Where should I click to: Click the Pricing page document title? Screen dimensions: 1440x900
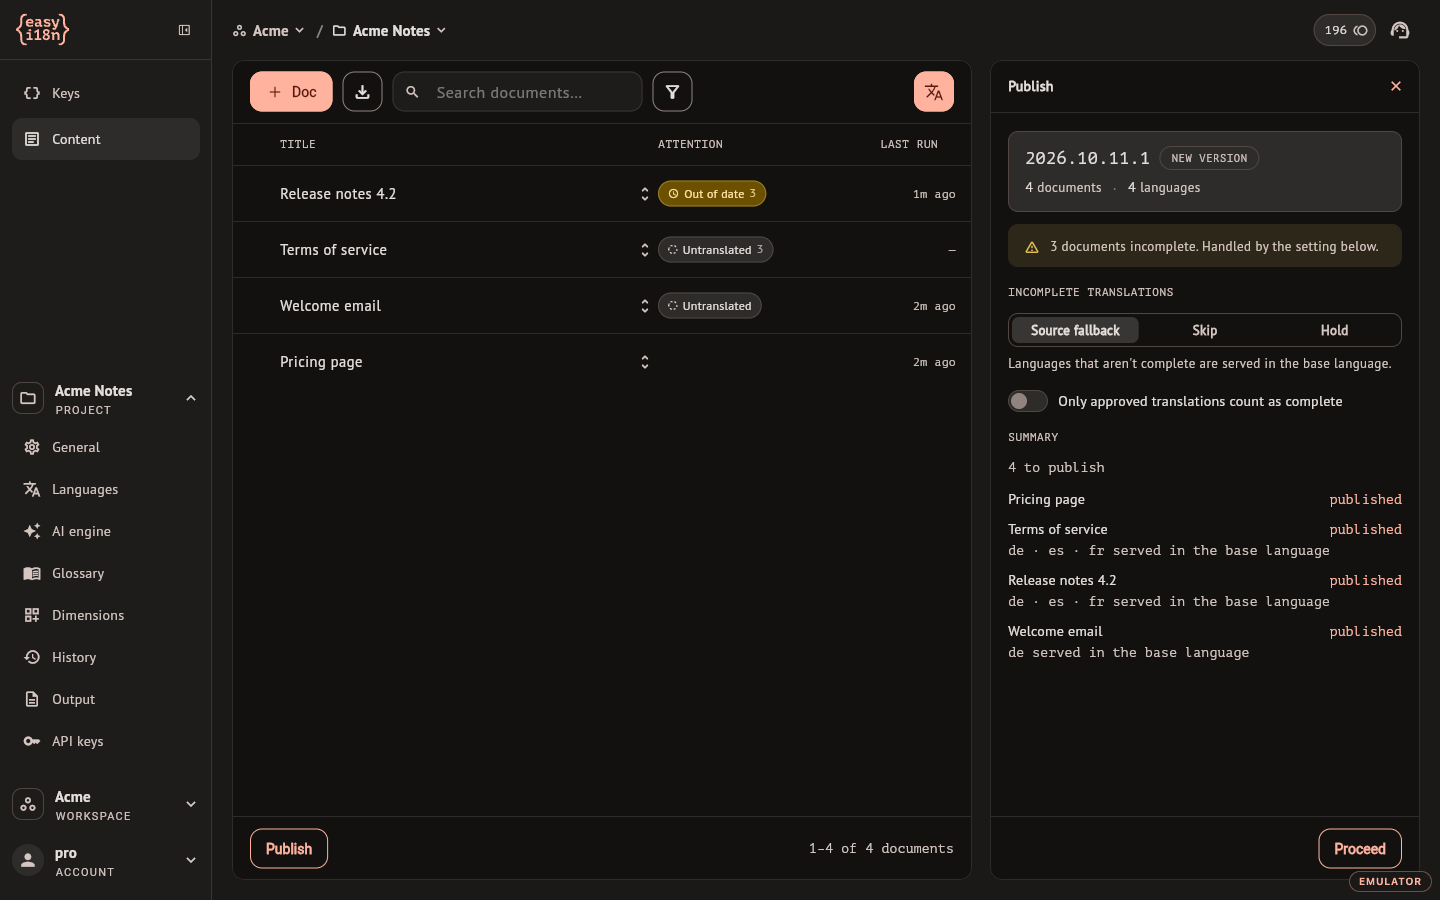pyautogui.click(x=321, y=362)
